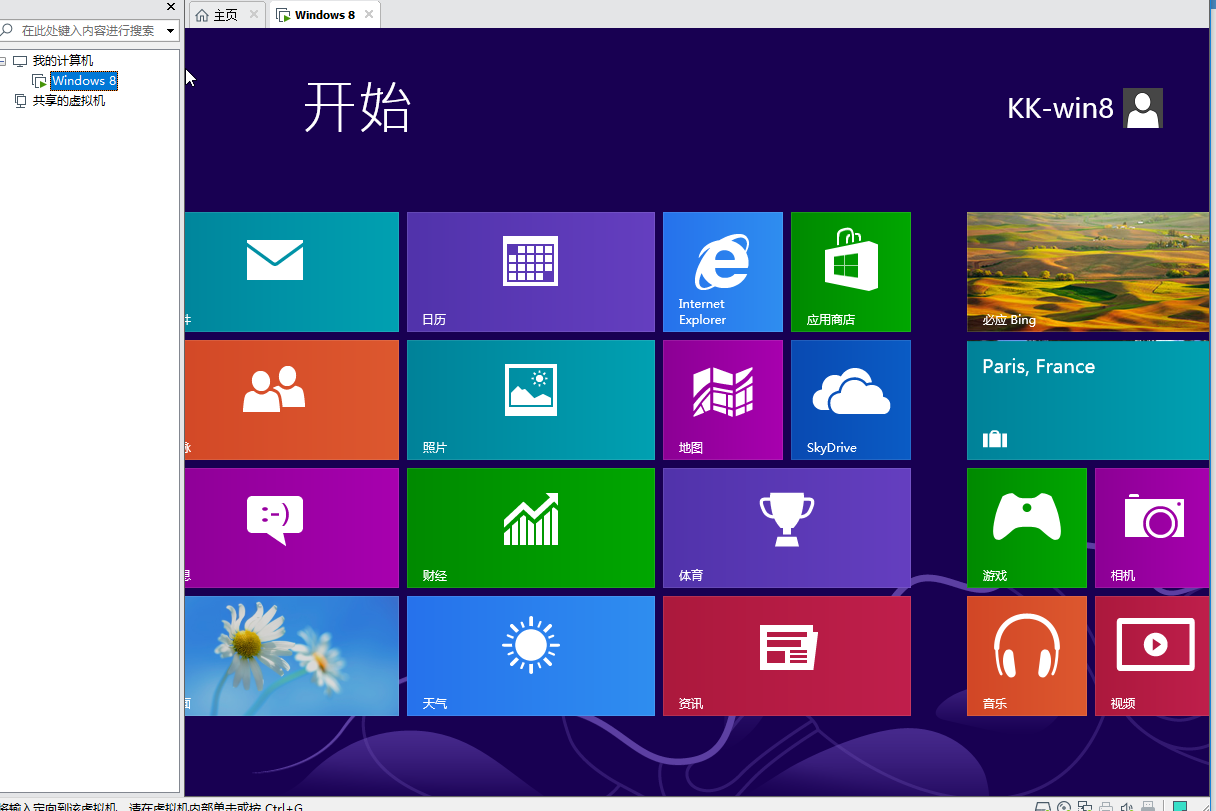Screen dimensions: 1216x811
Task: Select 共享的虚拟机 in the library tree
Action: pyautogui.click(x=68, y=101)
